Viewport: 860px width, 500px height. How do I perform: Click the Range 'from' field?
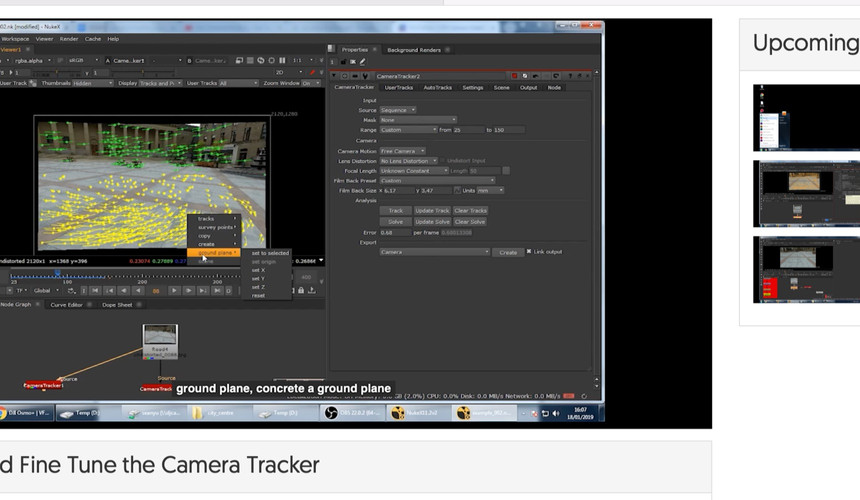coord(468,130)
